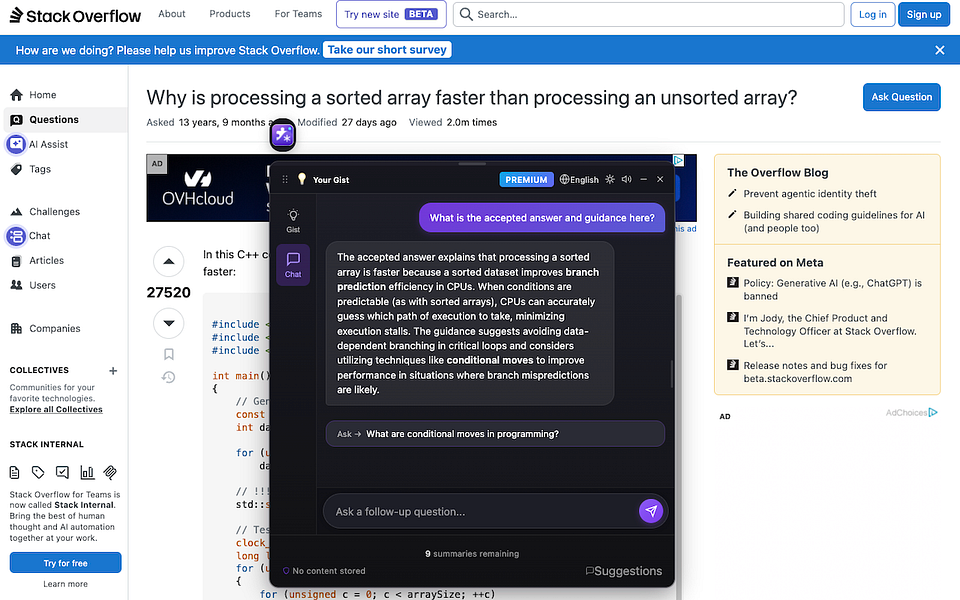The image size is (960, 600).
Task: Click the Stack Internal tag icon
Action: pos(39,472)
